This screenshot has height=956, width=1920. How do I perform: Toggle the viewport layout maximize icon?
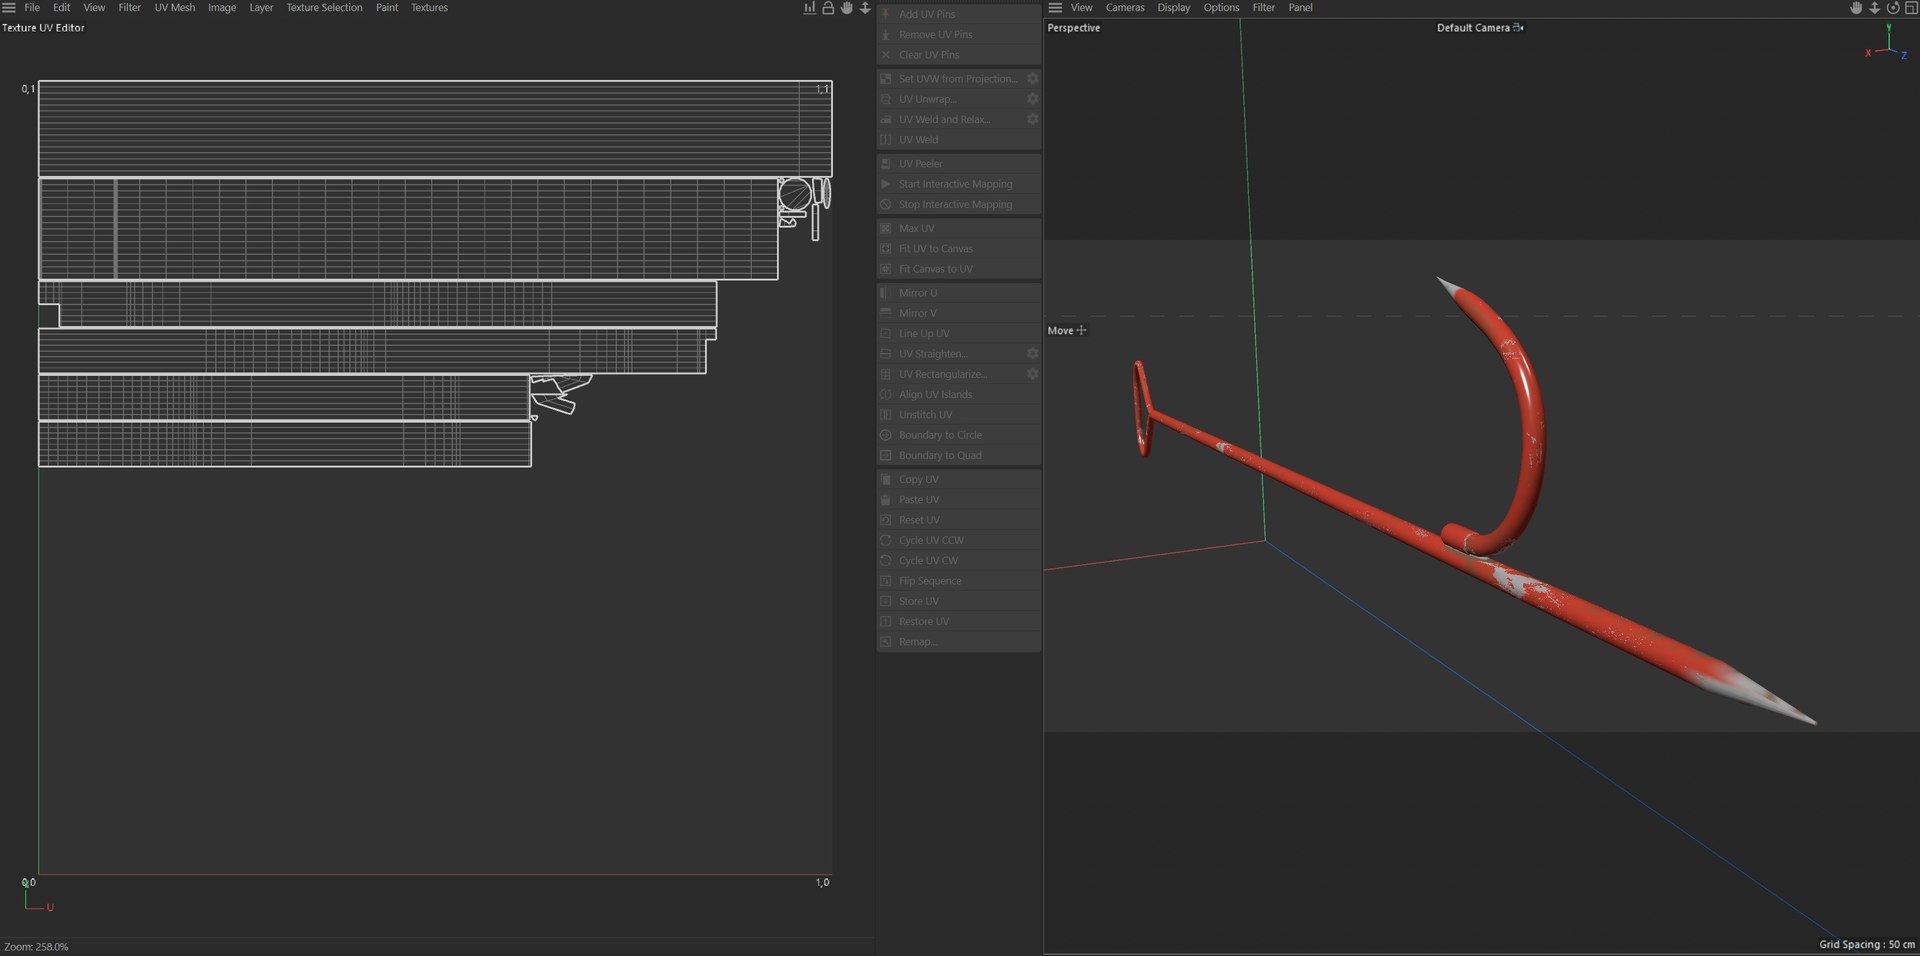pos(1911,8)
